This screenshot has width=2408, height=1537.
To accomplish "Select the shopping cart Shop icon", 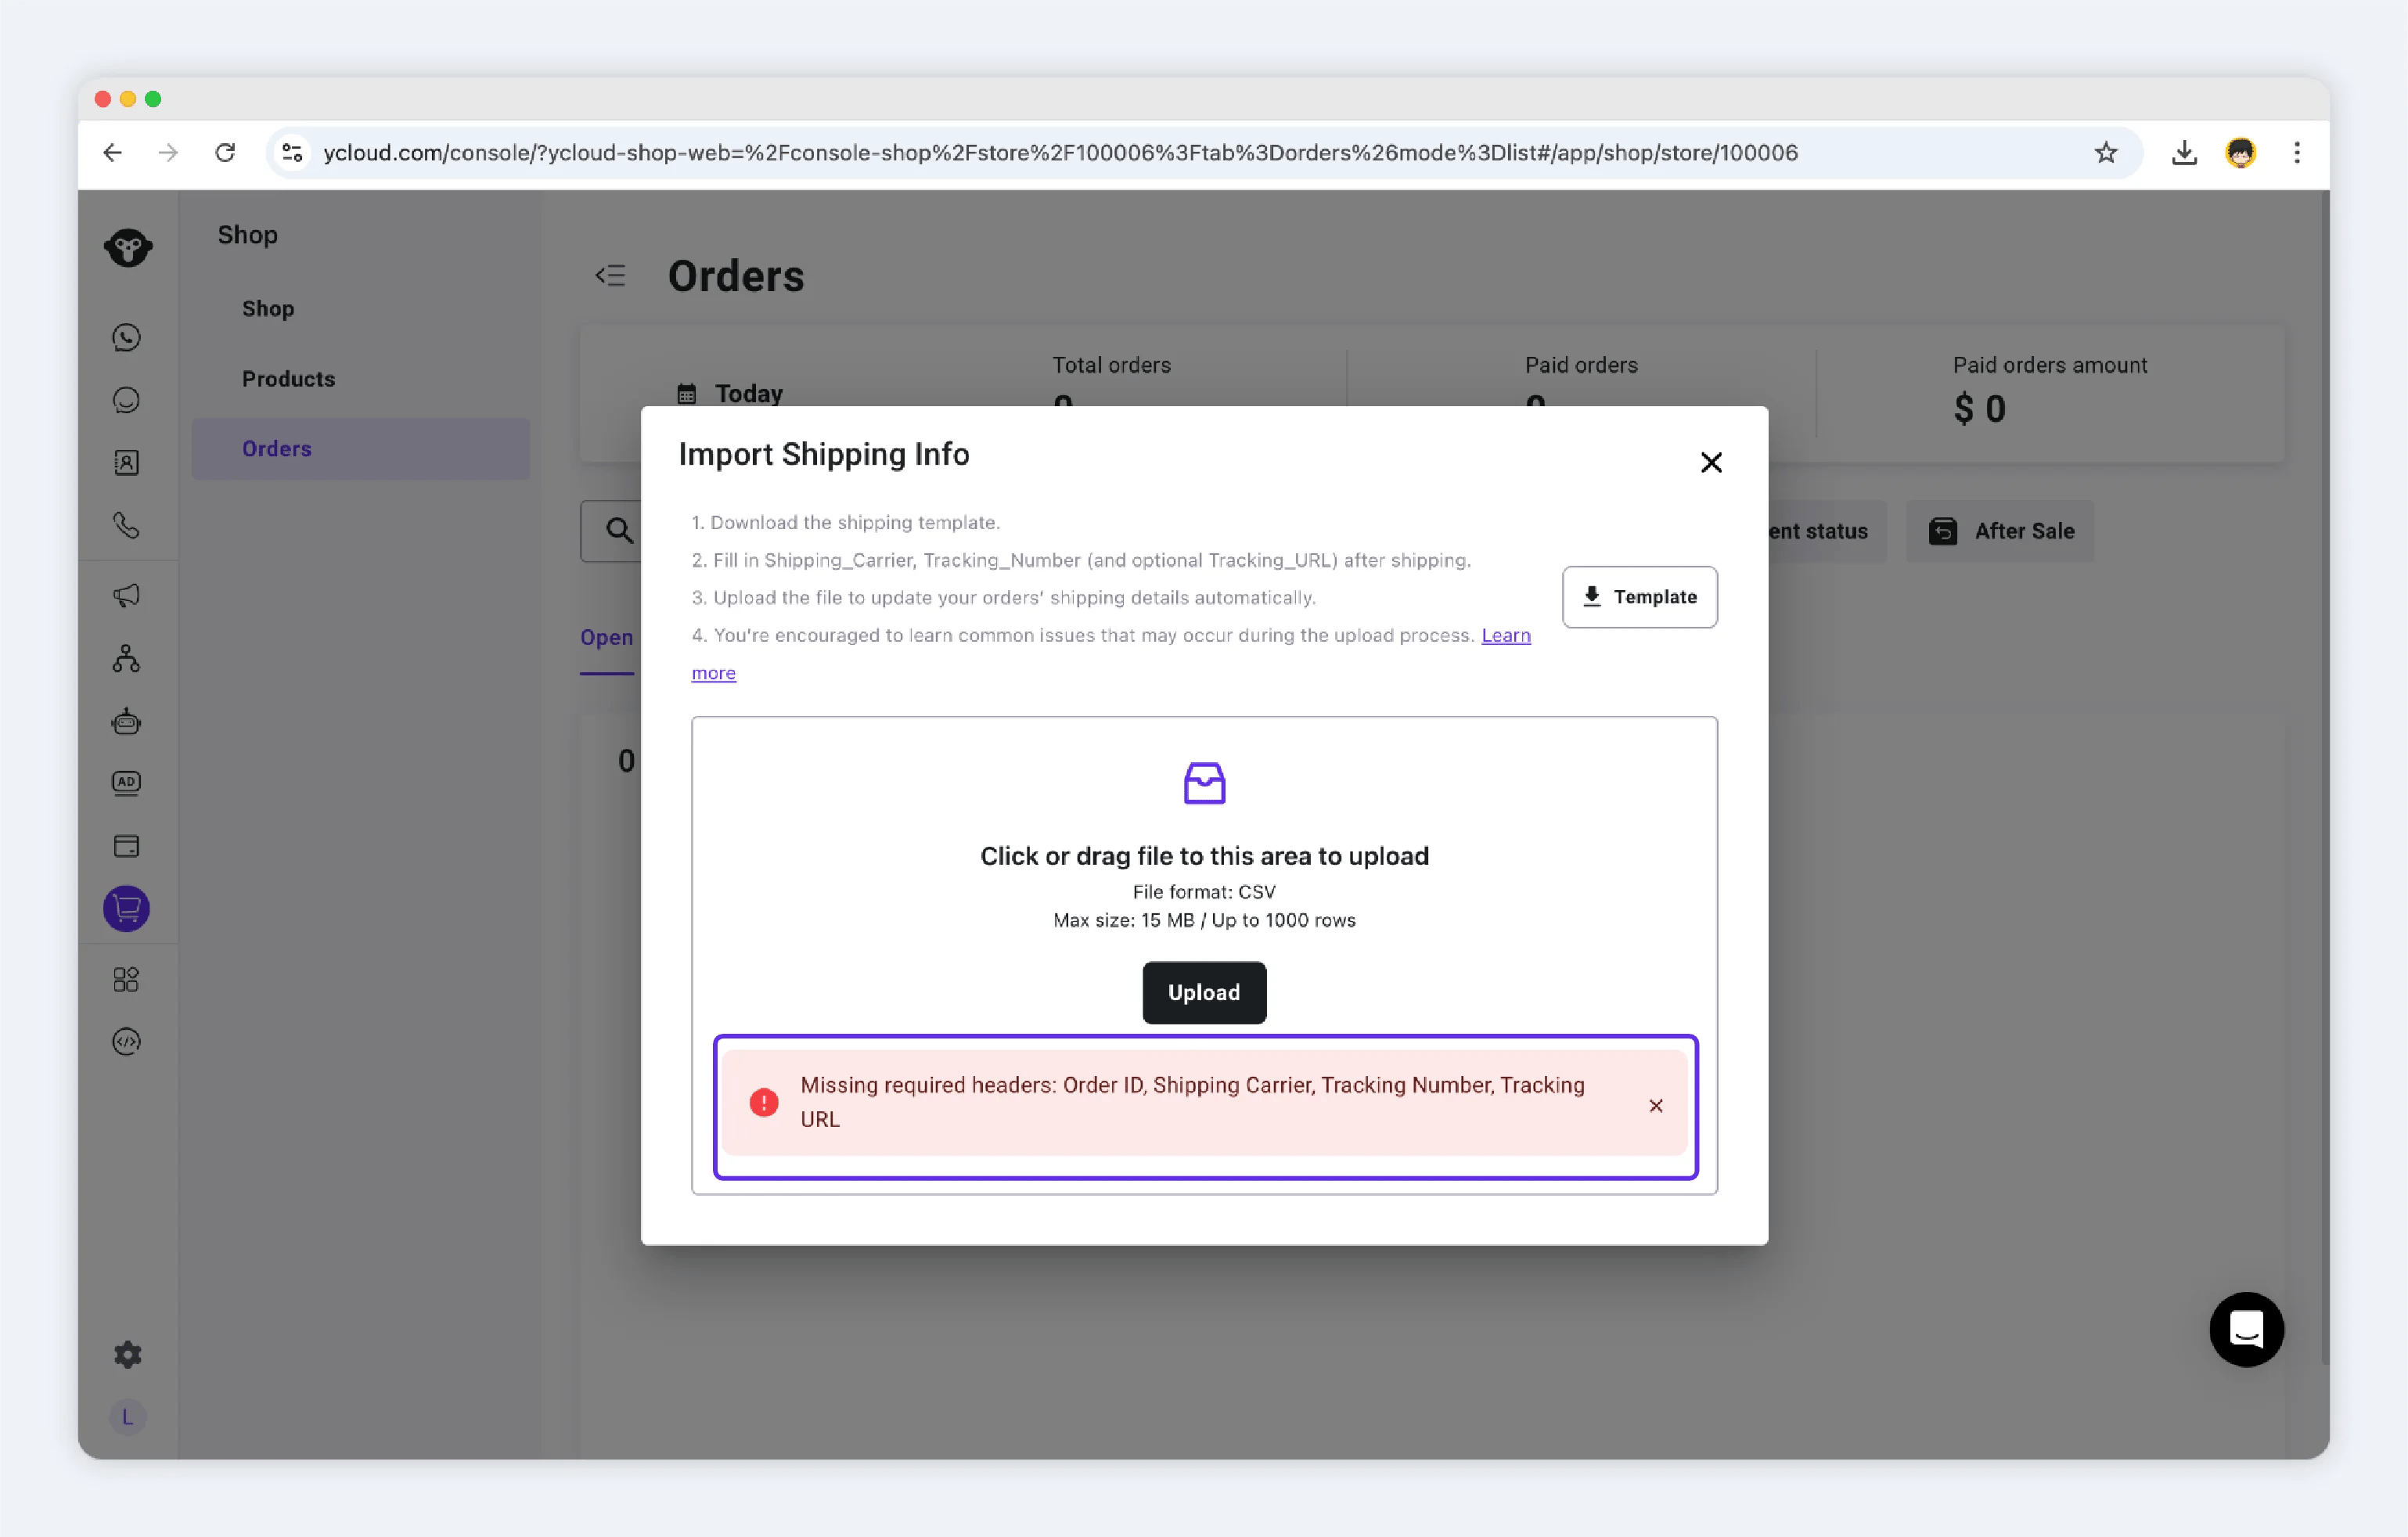I will 127,909.
